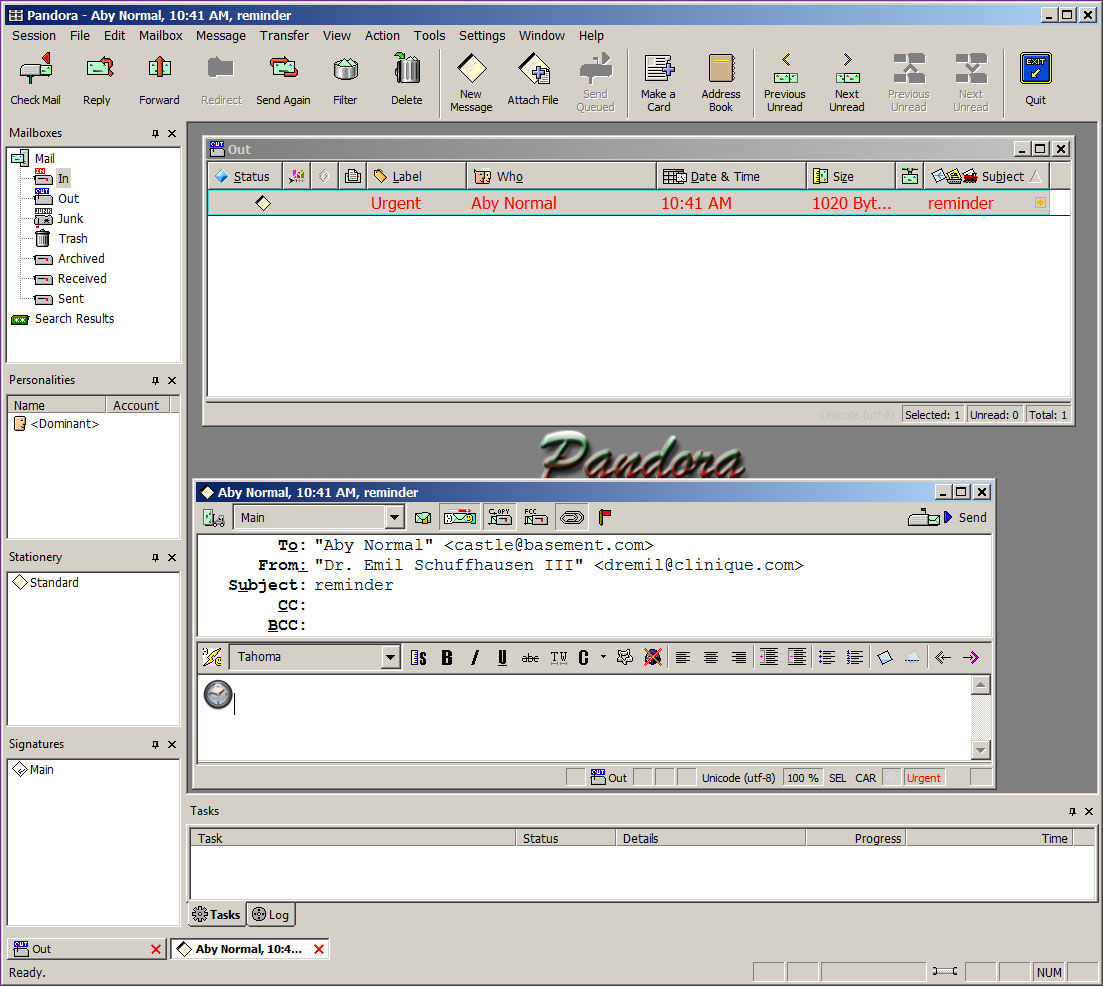Click the Filter toolbar icon

point(345,78)
